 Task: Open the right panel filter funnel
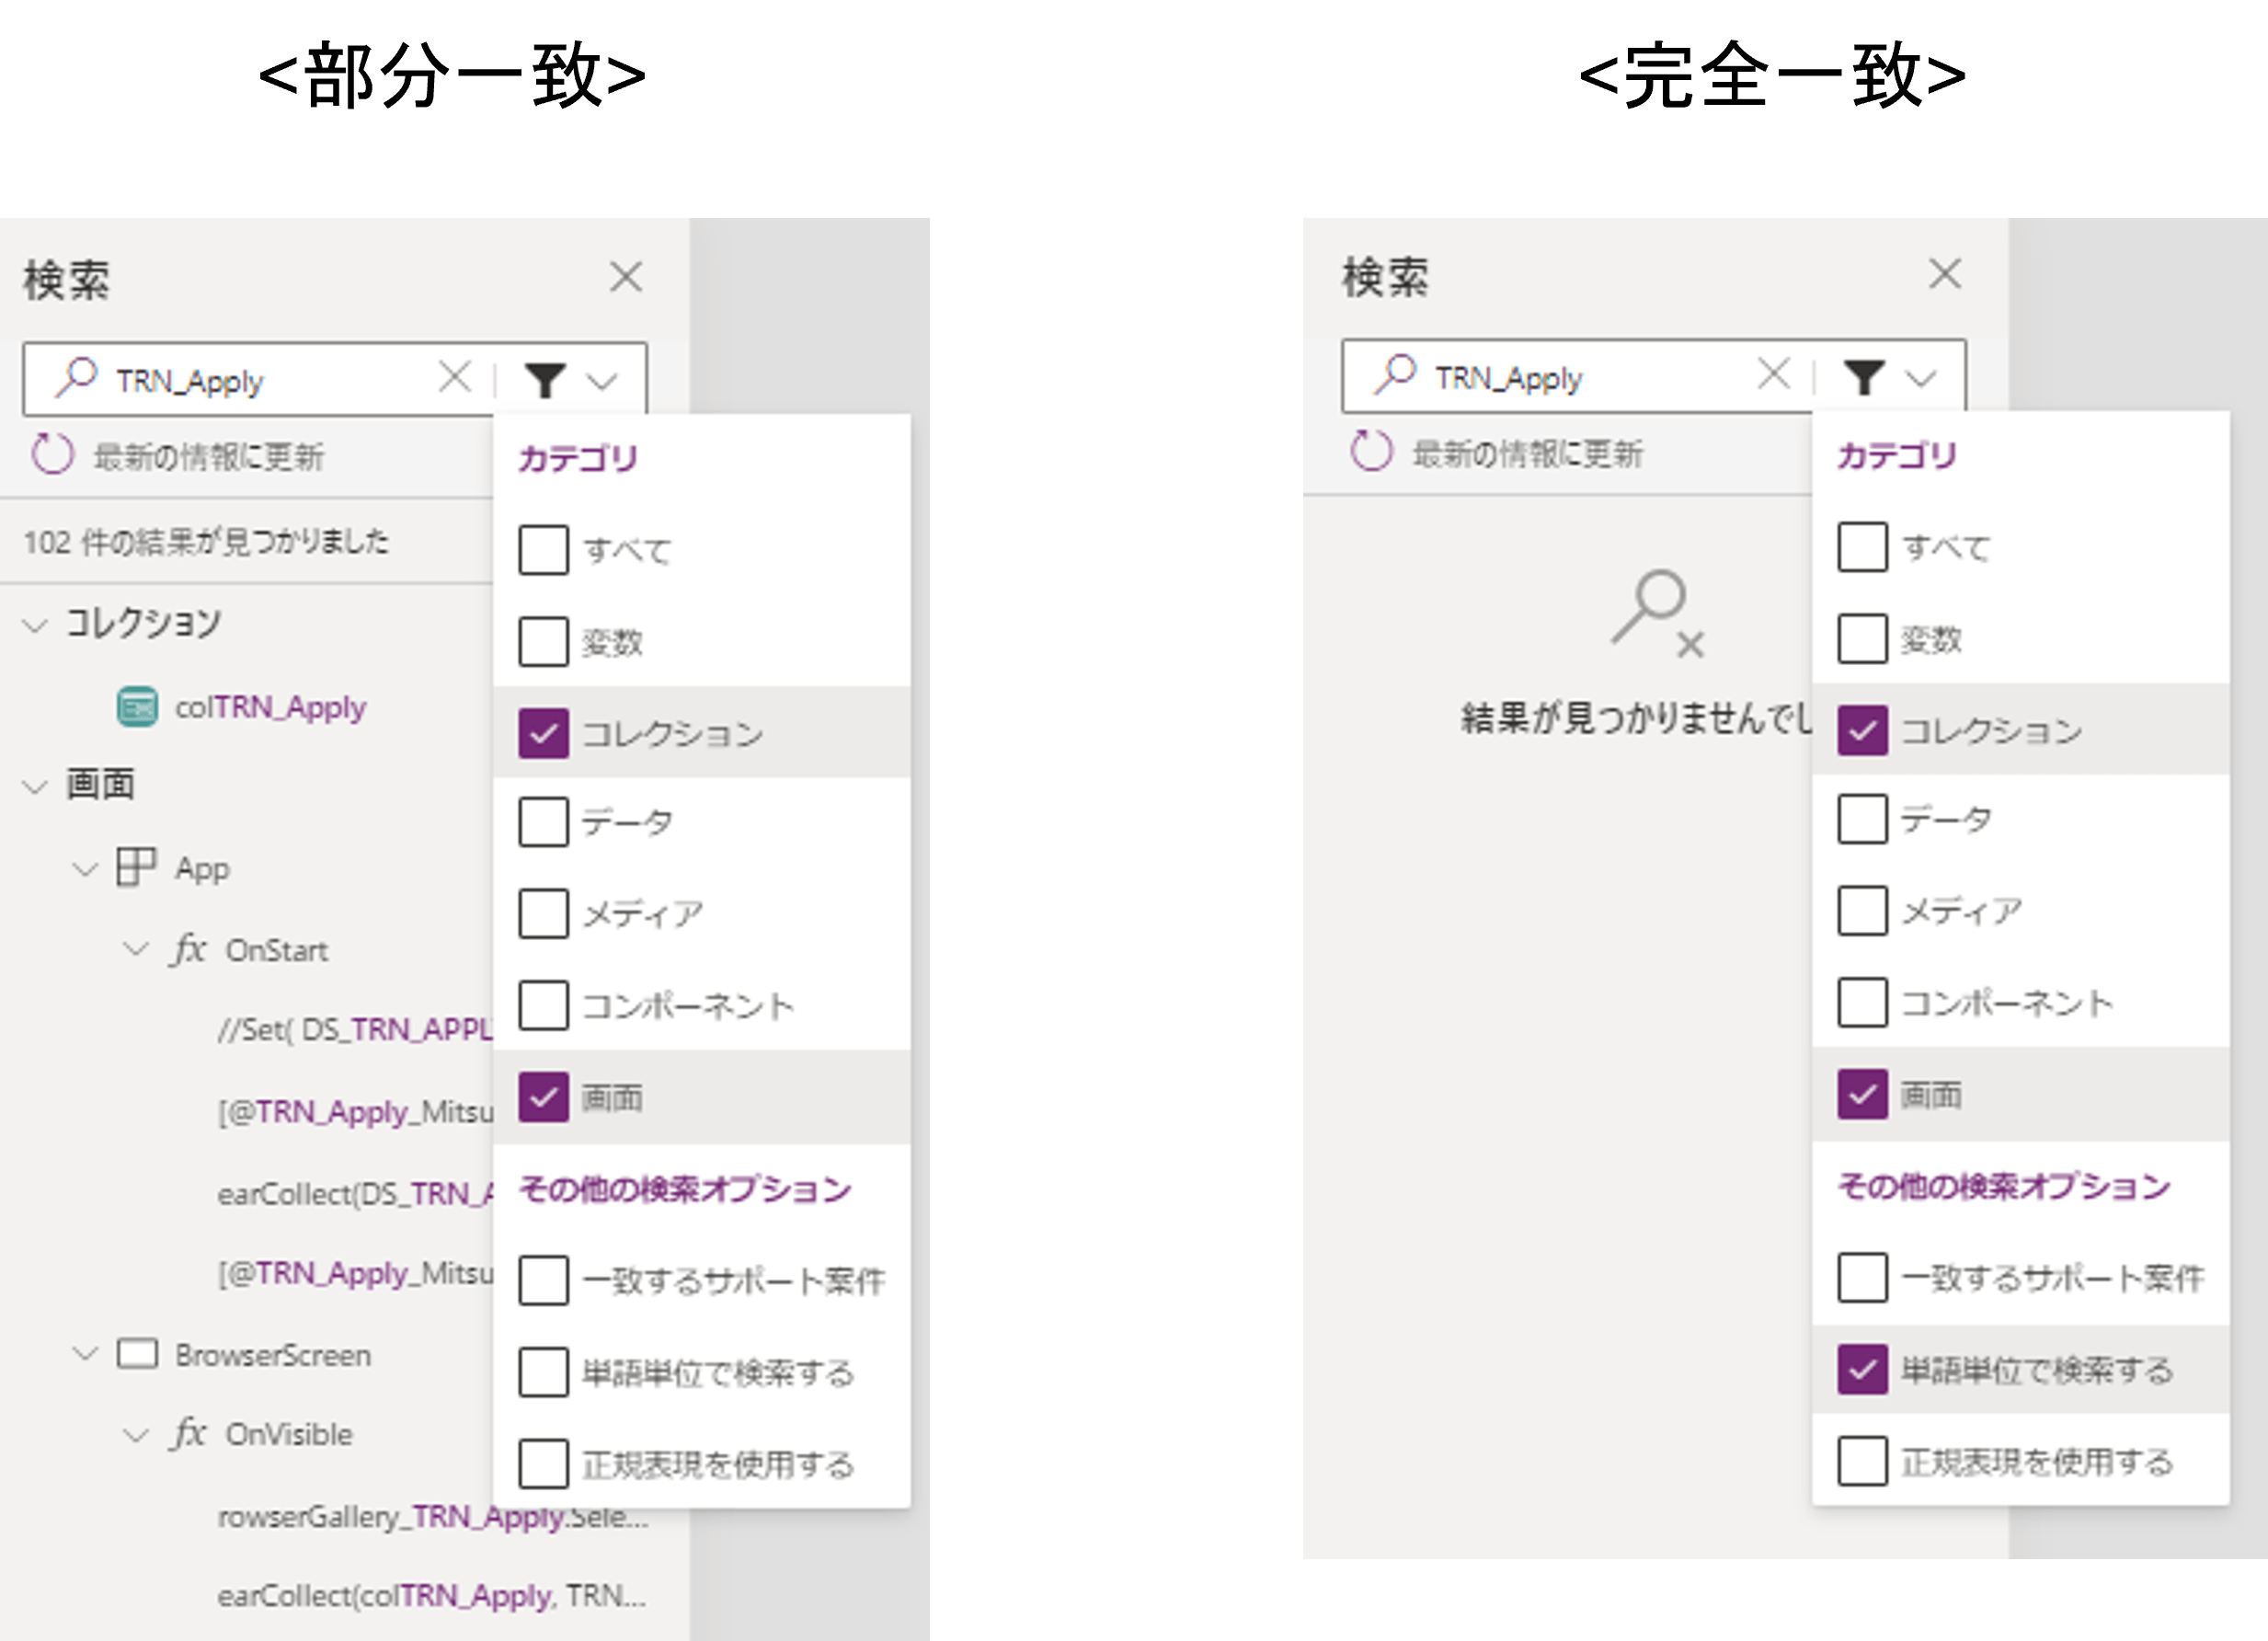click(1865, 377)
